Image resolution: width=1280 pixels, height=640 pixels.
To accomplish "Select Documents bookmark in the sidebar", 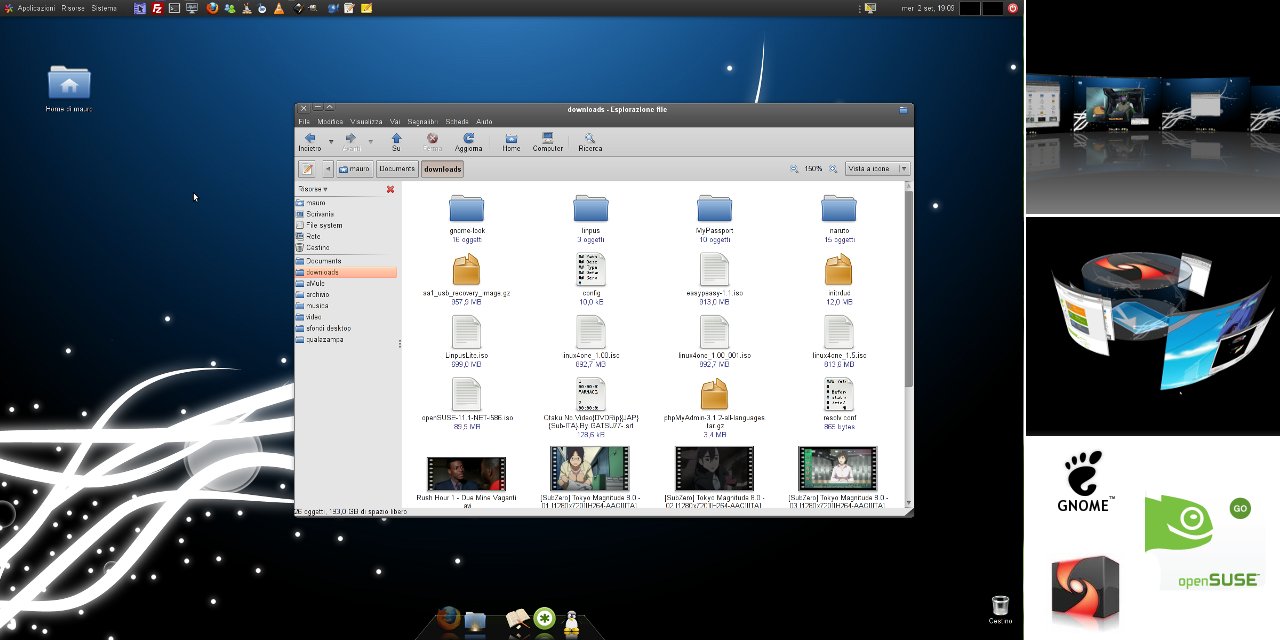I will tap(346, 261).
